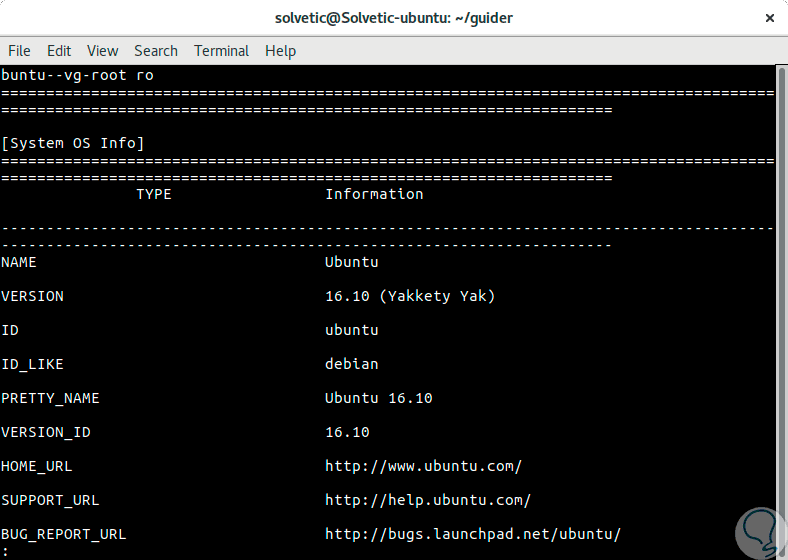Screen dimensions: 788x560
Task: Open the Edit menu
Action: [x=59, y=51]
